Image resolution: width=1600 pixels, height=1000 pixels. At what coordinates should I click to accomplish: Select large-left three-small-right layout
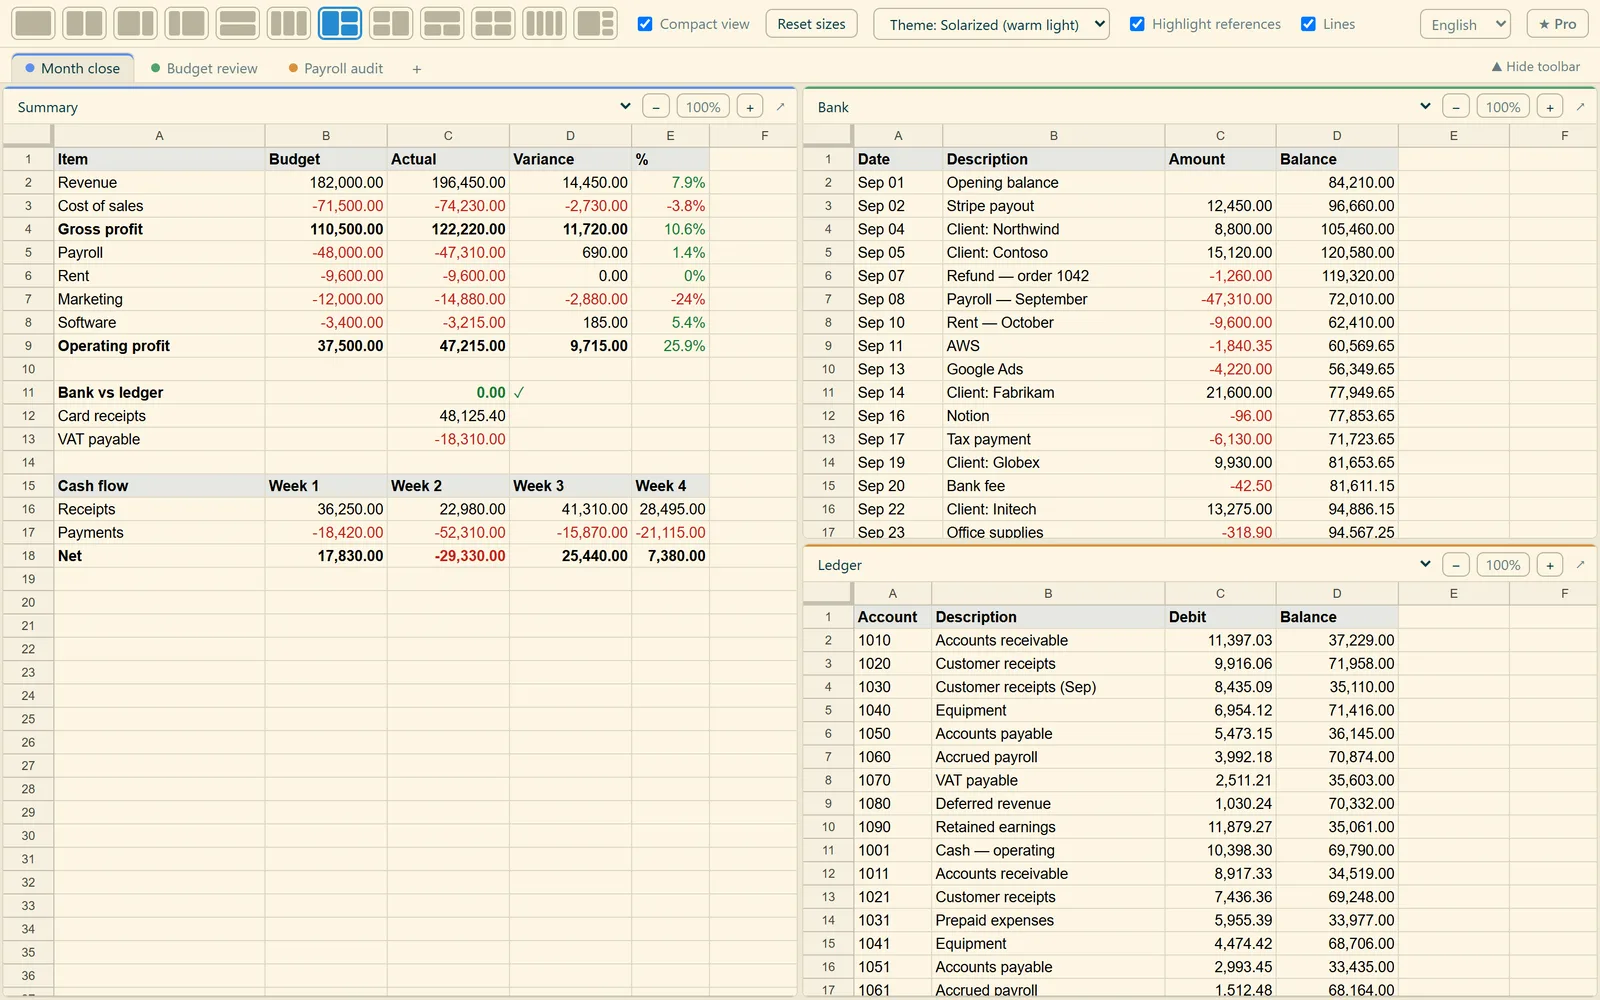pyautogui.click(x=595, y=23)
